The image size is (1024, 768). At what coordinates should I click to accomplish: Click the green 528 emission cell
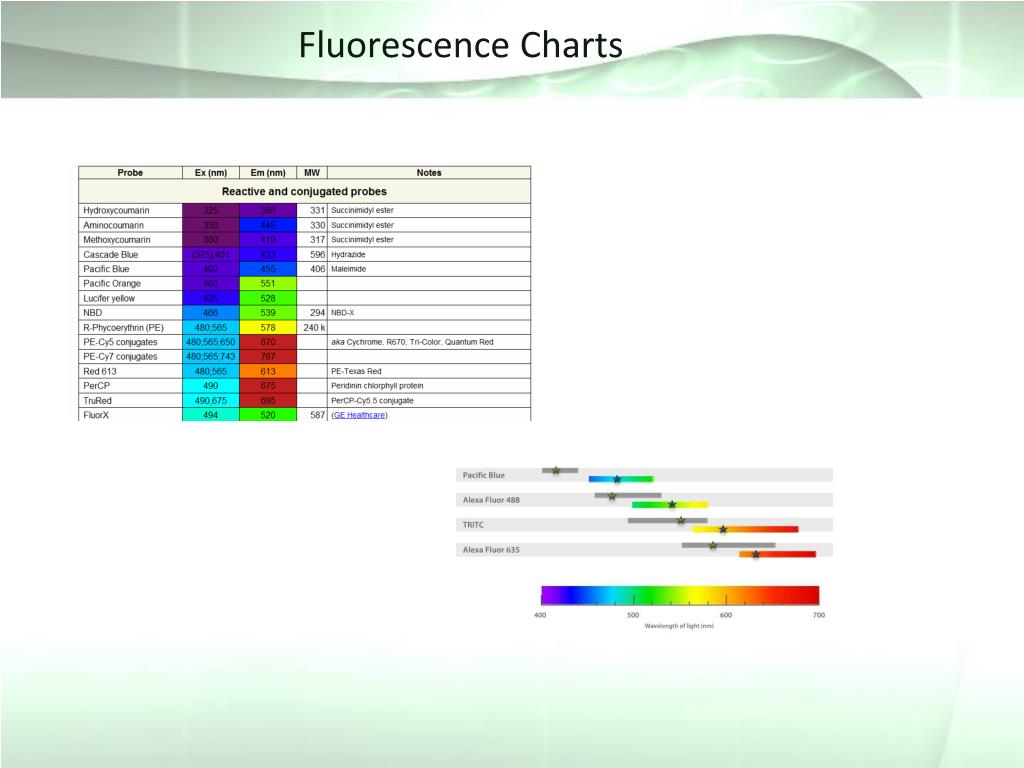pyautogui.click(x=268, y=298)
